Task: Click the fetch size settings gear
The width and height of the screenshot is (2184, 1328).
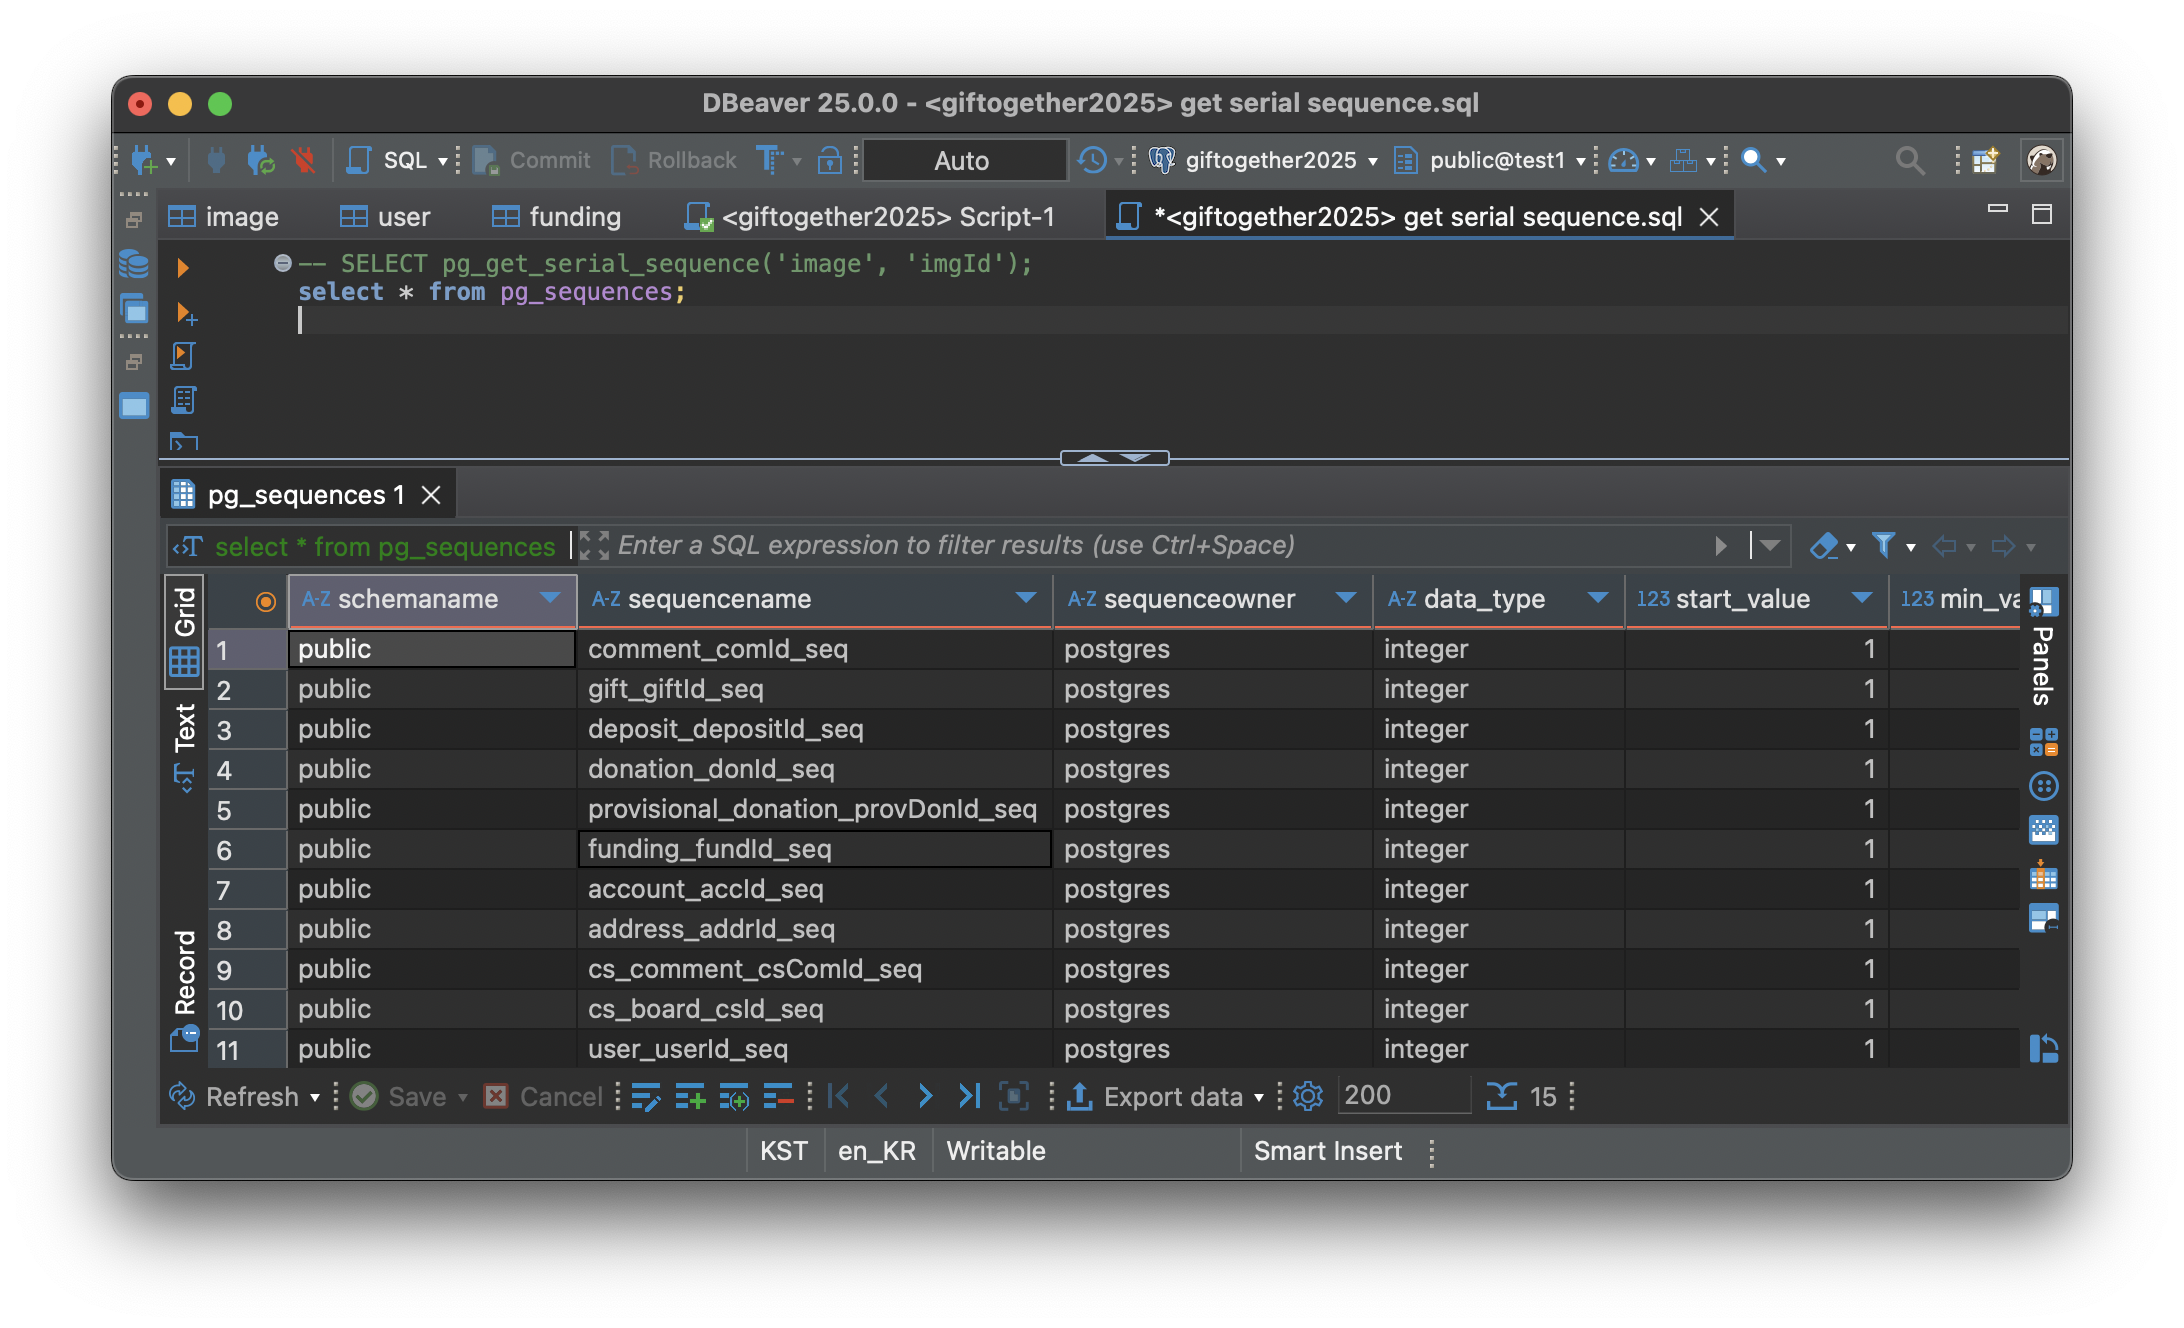Action: click(1308, 1097)
